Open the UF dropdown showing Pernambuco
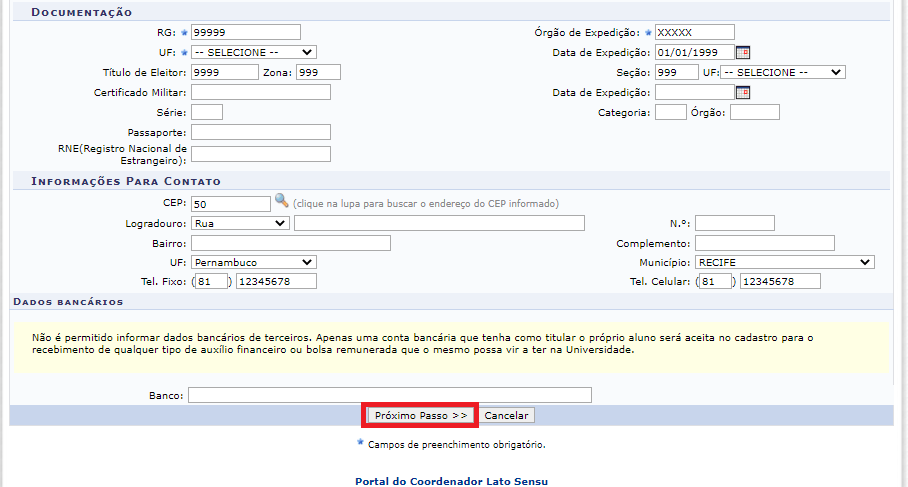Image resolution: width=908 pixels, height=487 pixels. (x=253, y=262)
